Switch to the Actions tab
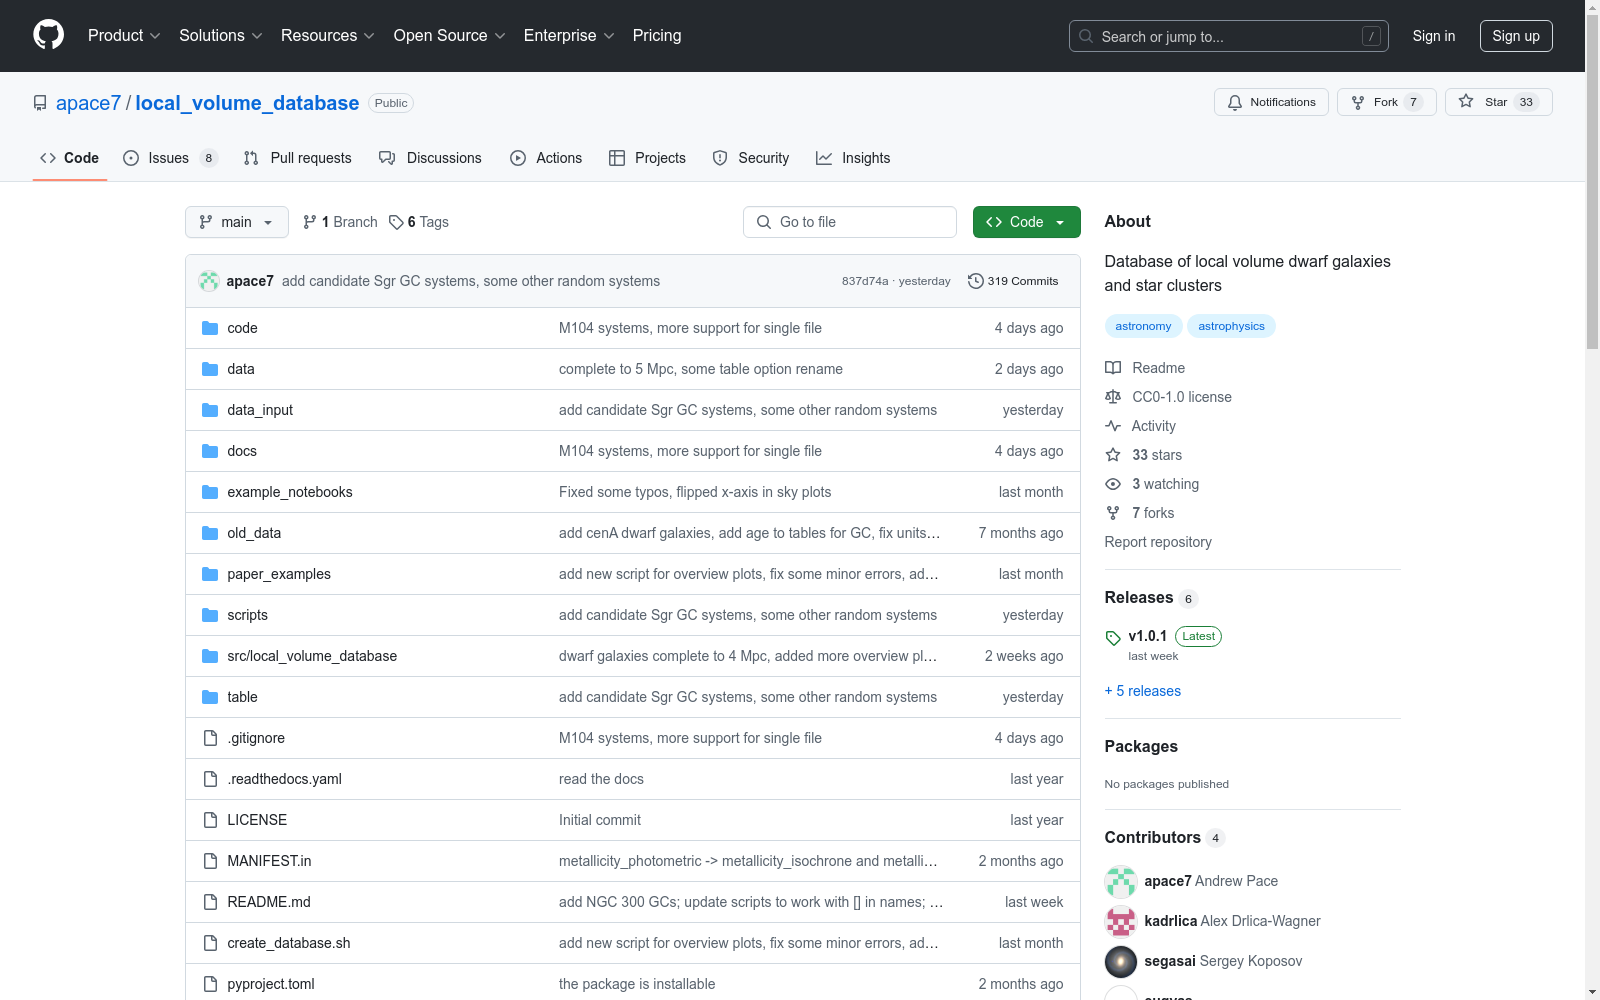This screenshot has width=1600, height=1000. pyautogui.click(x=546, y=158)
